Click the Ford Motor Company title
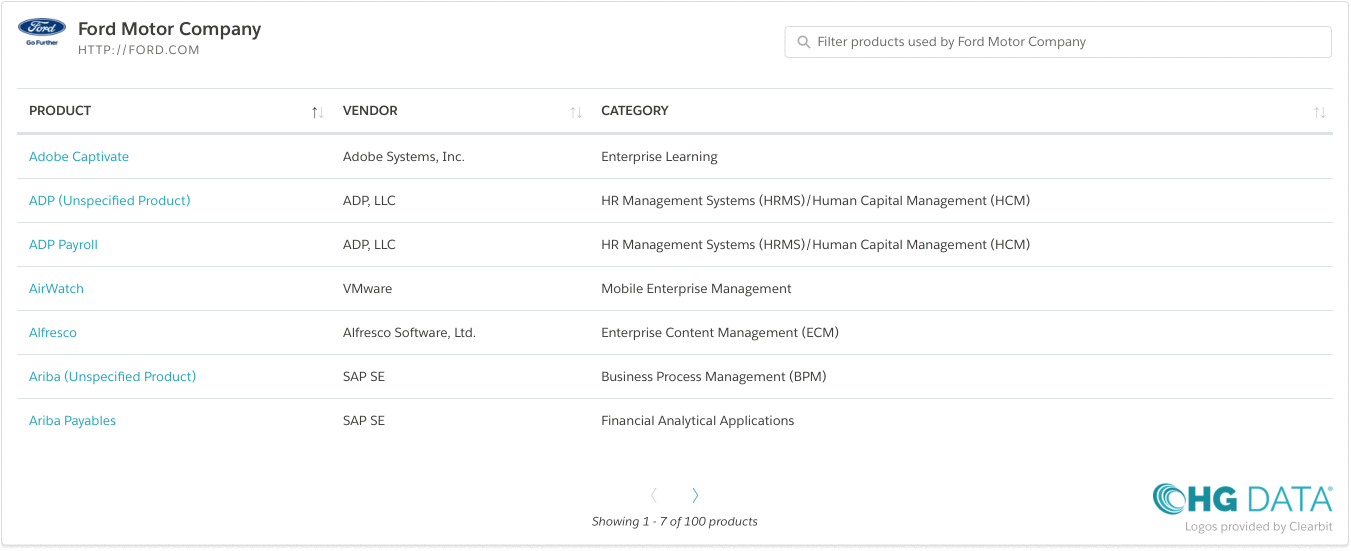 click(x=170, y=29)
